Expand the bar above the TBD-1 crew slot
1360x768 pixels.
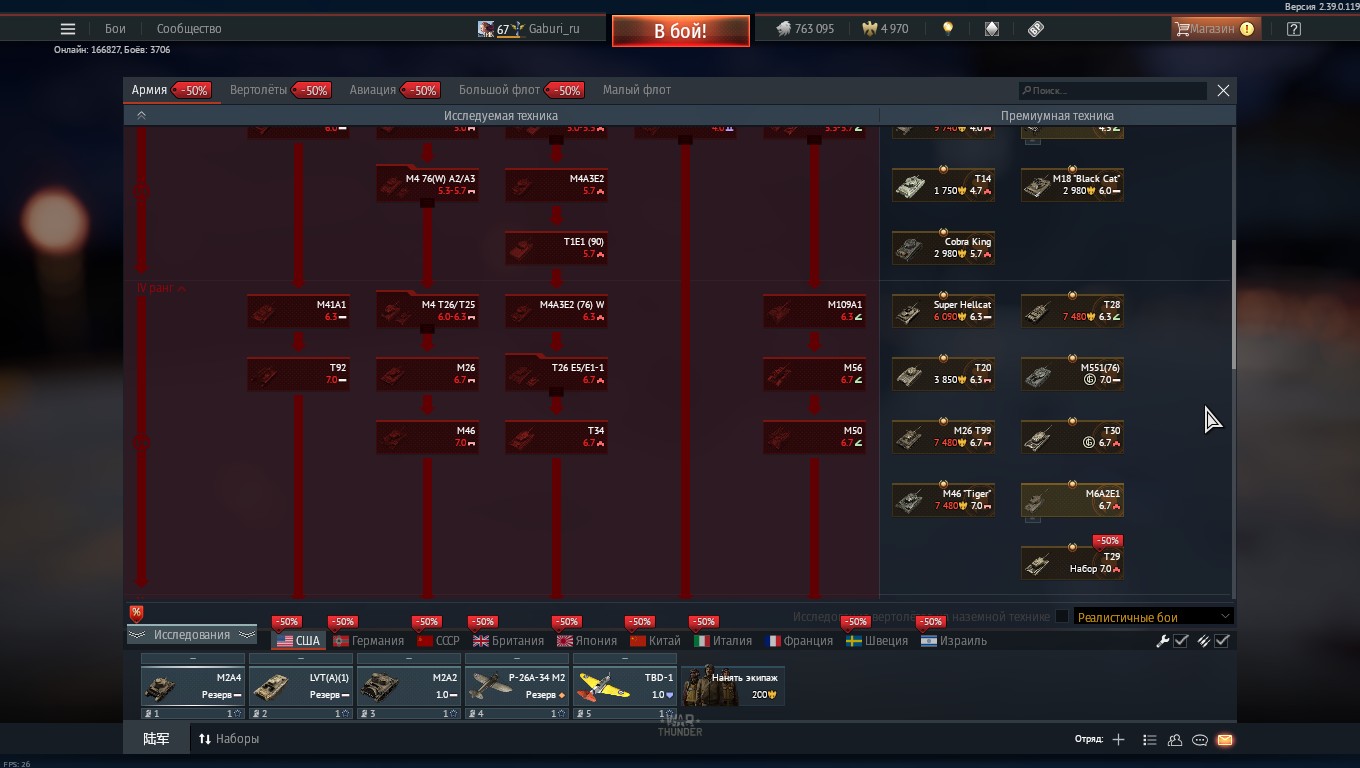pyautogui.click(x=625, y=659)
